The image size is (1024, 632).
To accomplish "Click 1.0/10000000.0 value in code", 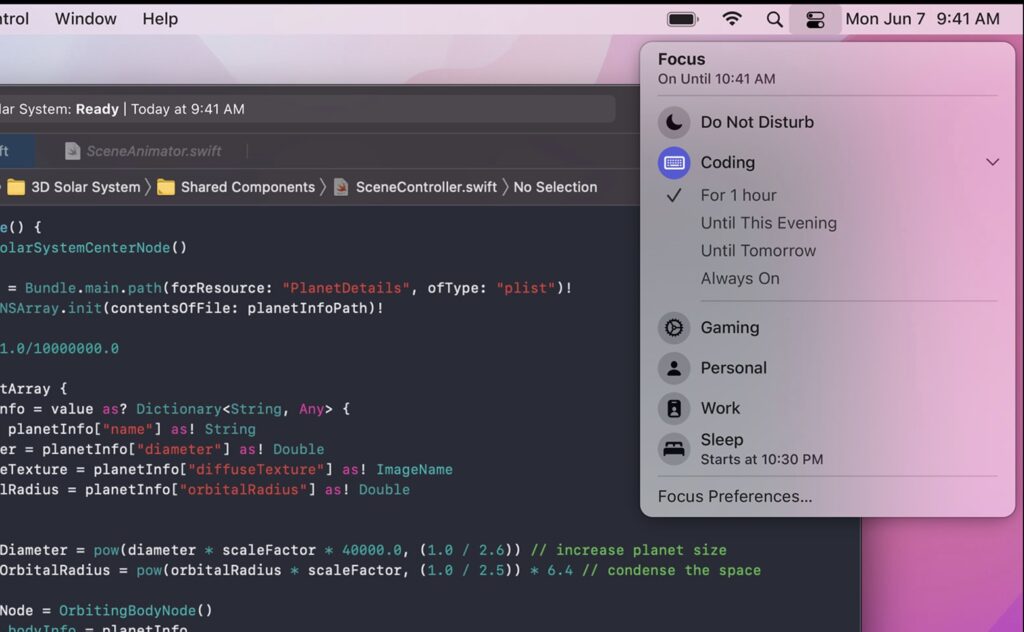I will point(59,349).
